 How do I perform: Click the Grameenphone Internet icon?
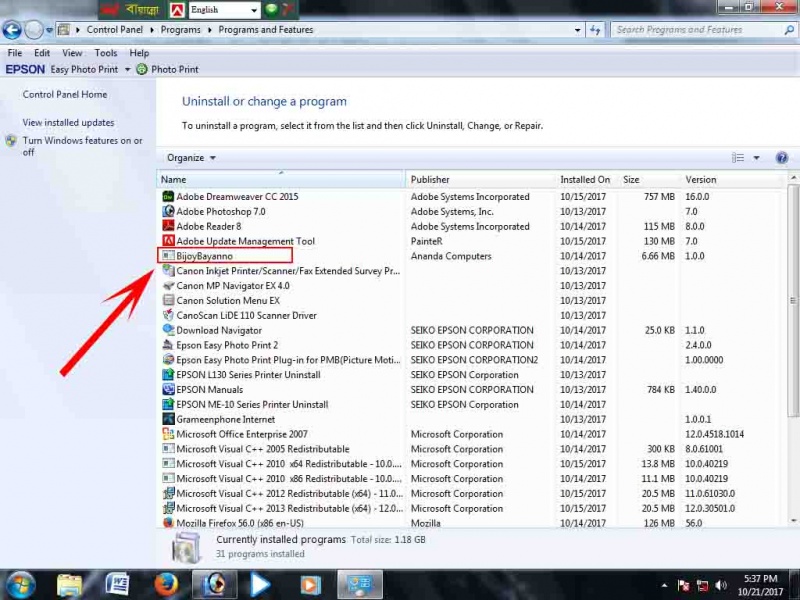168,419
